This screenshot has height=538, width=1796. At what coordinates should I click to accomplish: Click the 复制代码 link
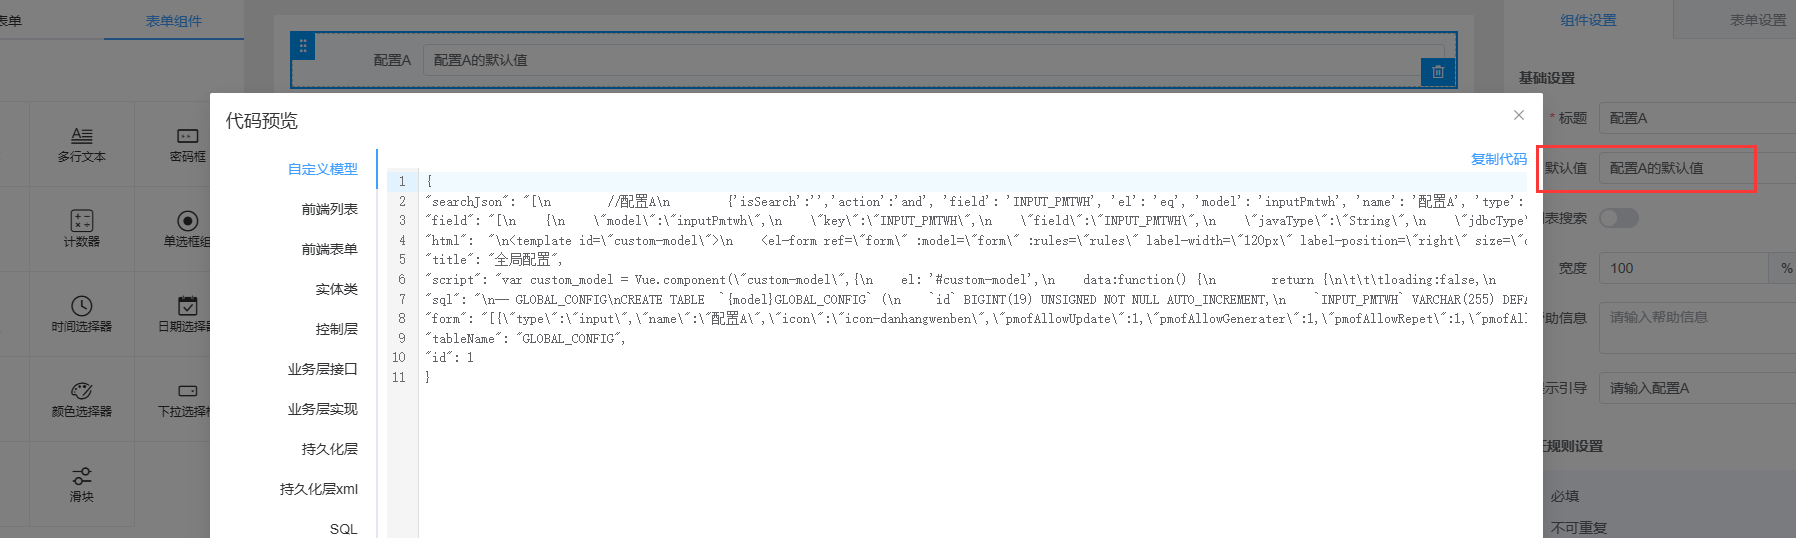(x=1498, y=159)
